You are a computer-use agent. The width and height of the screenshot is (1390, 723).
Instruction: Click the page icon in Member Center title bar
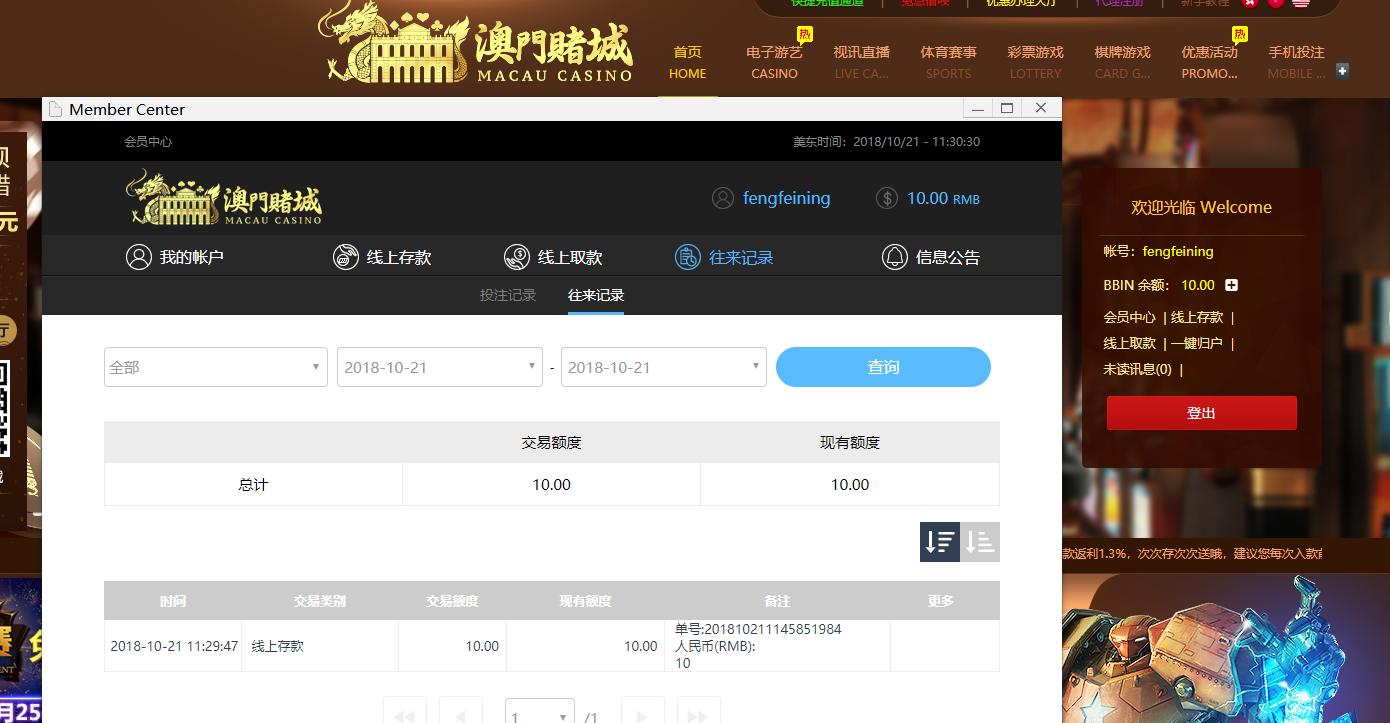[55, 109]
